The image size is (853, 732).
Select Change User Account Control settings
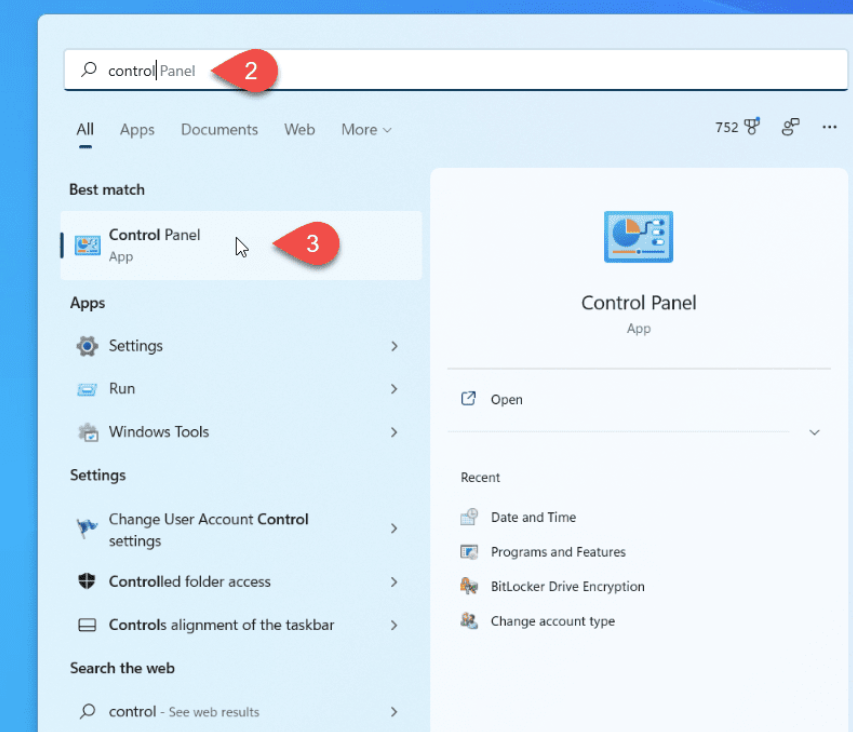[x=241, y=529]
